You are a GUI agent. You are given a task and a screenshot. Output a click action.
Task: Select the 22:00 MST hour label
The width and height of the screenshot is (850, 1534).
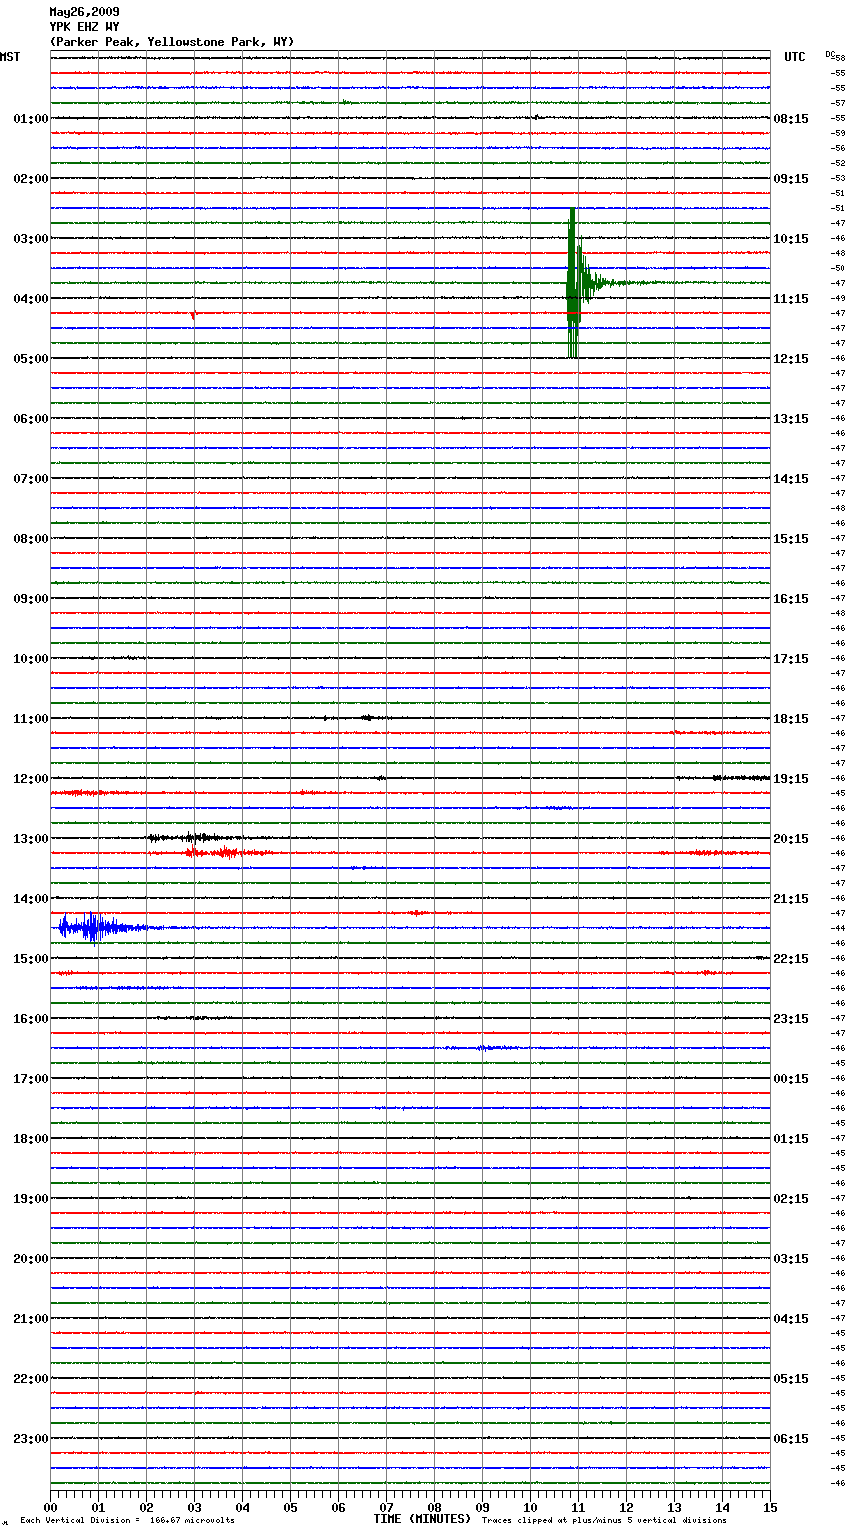tap(31, 1379)
